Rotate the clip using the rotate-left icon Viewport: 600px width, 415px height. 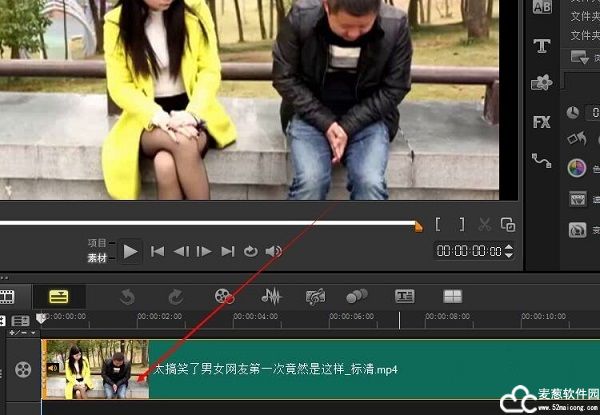tap(577, 138)
